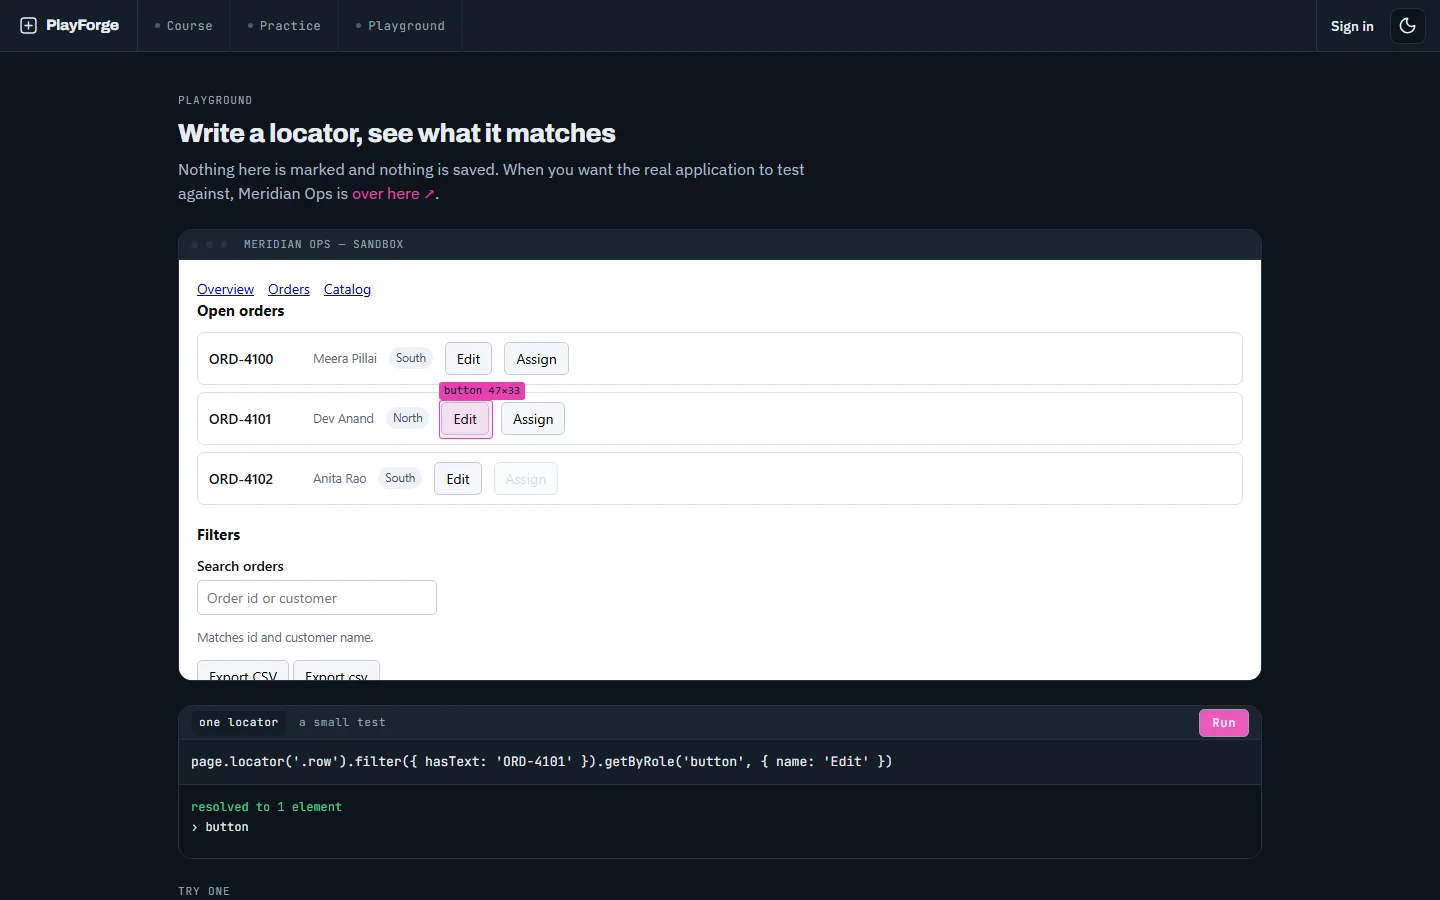Select the 'one locator' tab
1440x900 pixels.
(x=239, y=722)
